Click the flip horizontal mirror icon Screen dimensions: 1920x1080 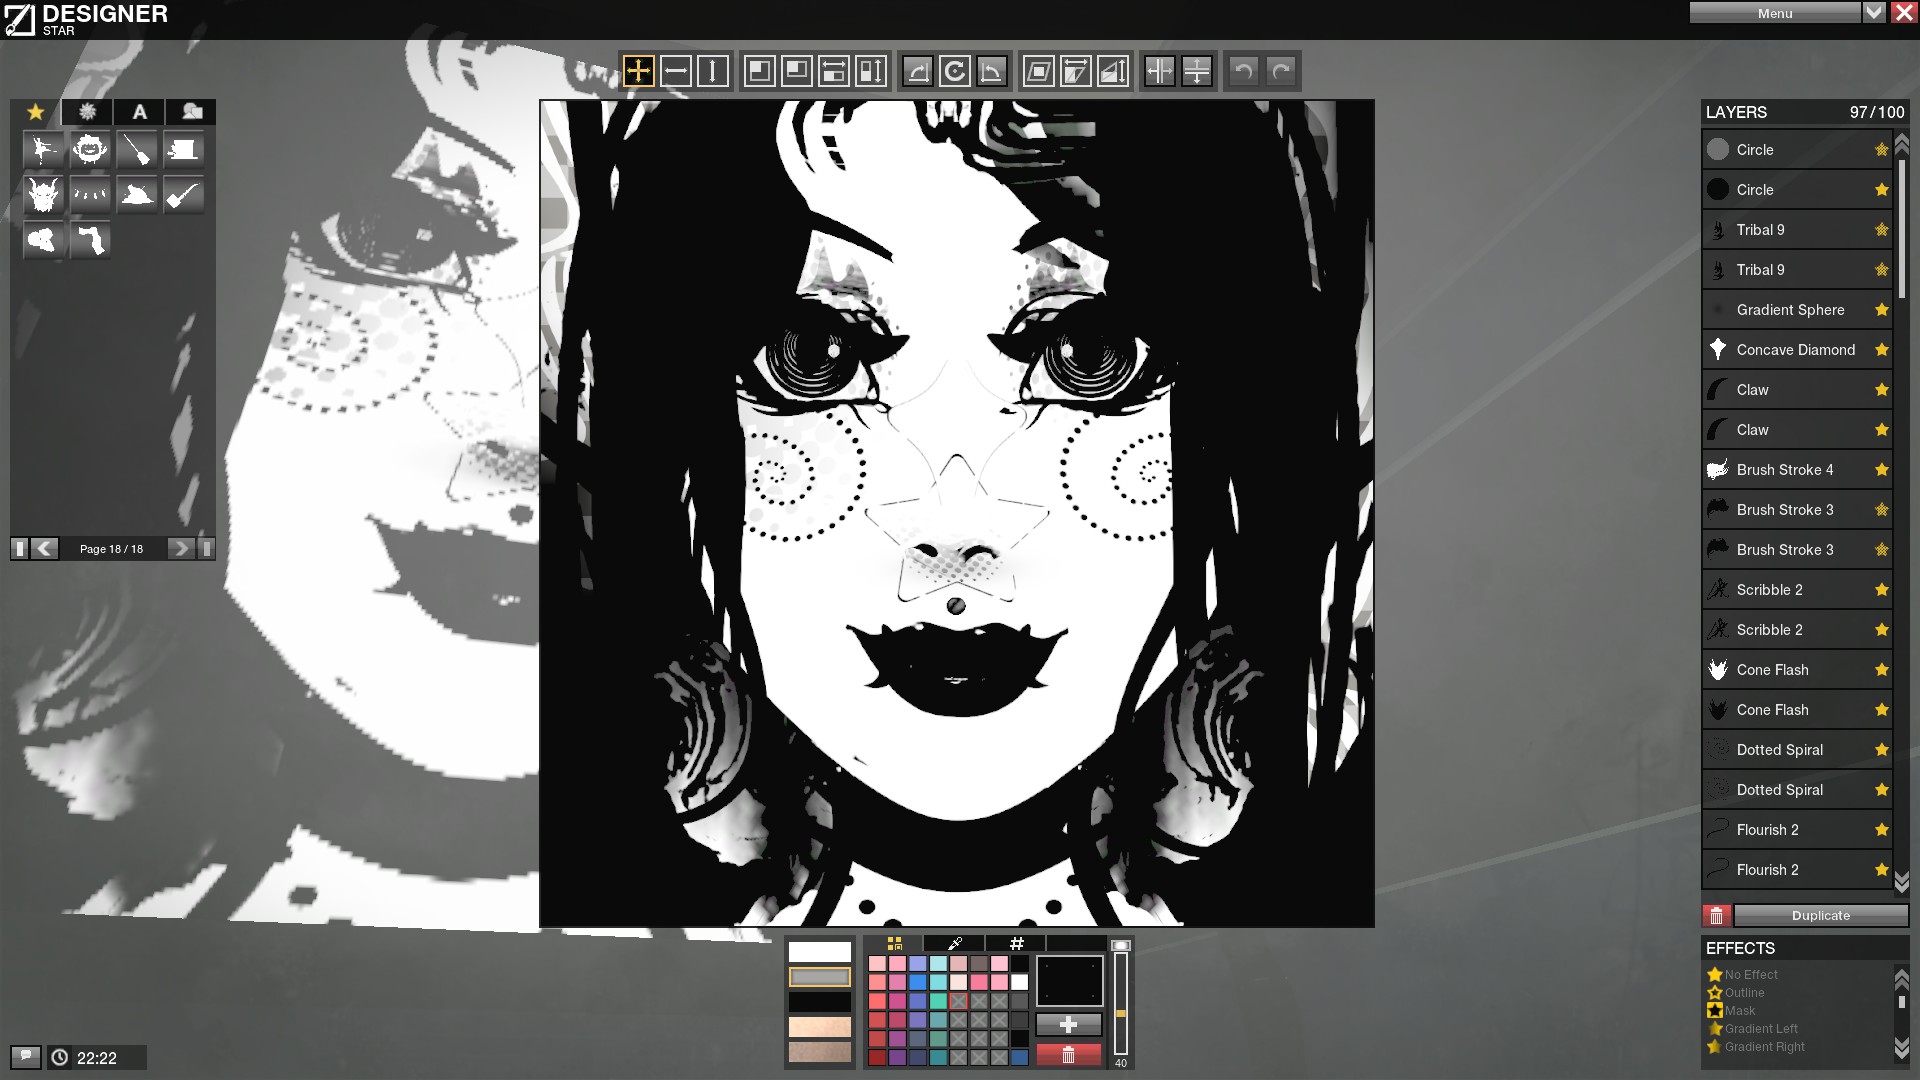coord(1160,71)
